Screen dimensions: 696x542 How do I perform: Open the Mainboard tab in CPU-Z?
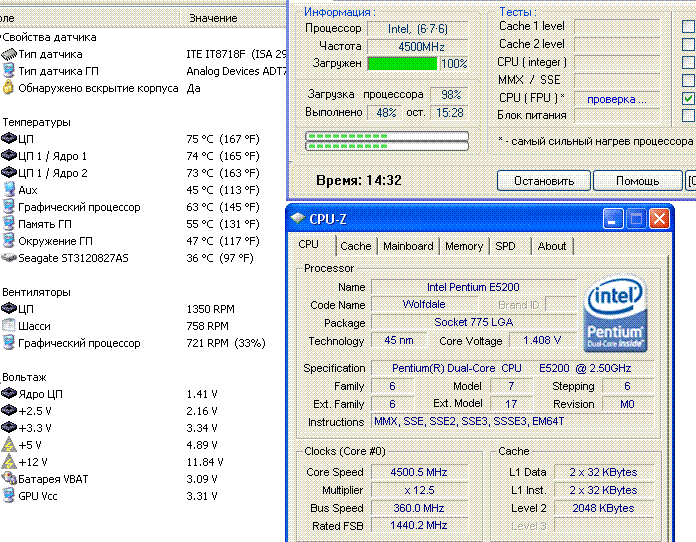(x=408, y=246)
